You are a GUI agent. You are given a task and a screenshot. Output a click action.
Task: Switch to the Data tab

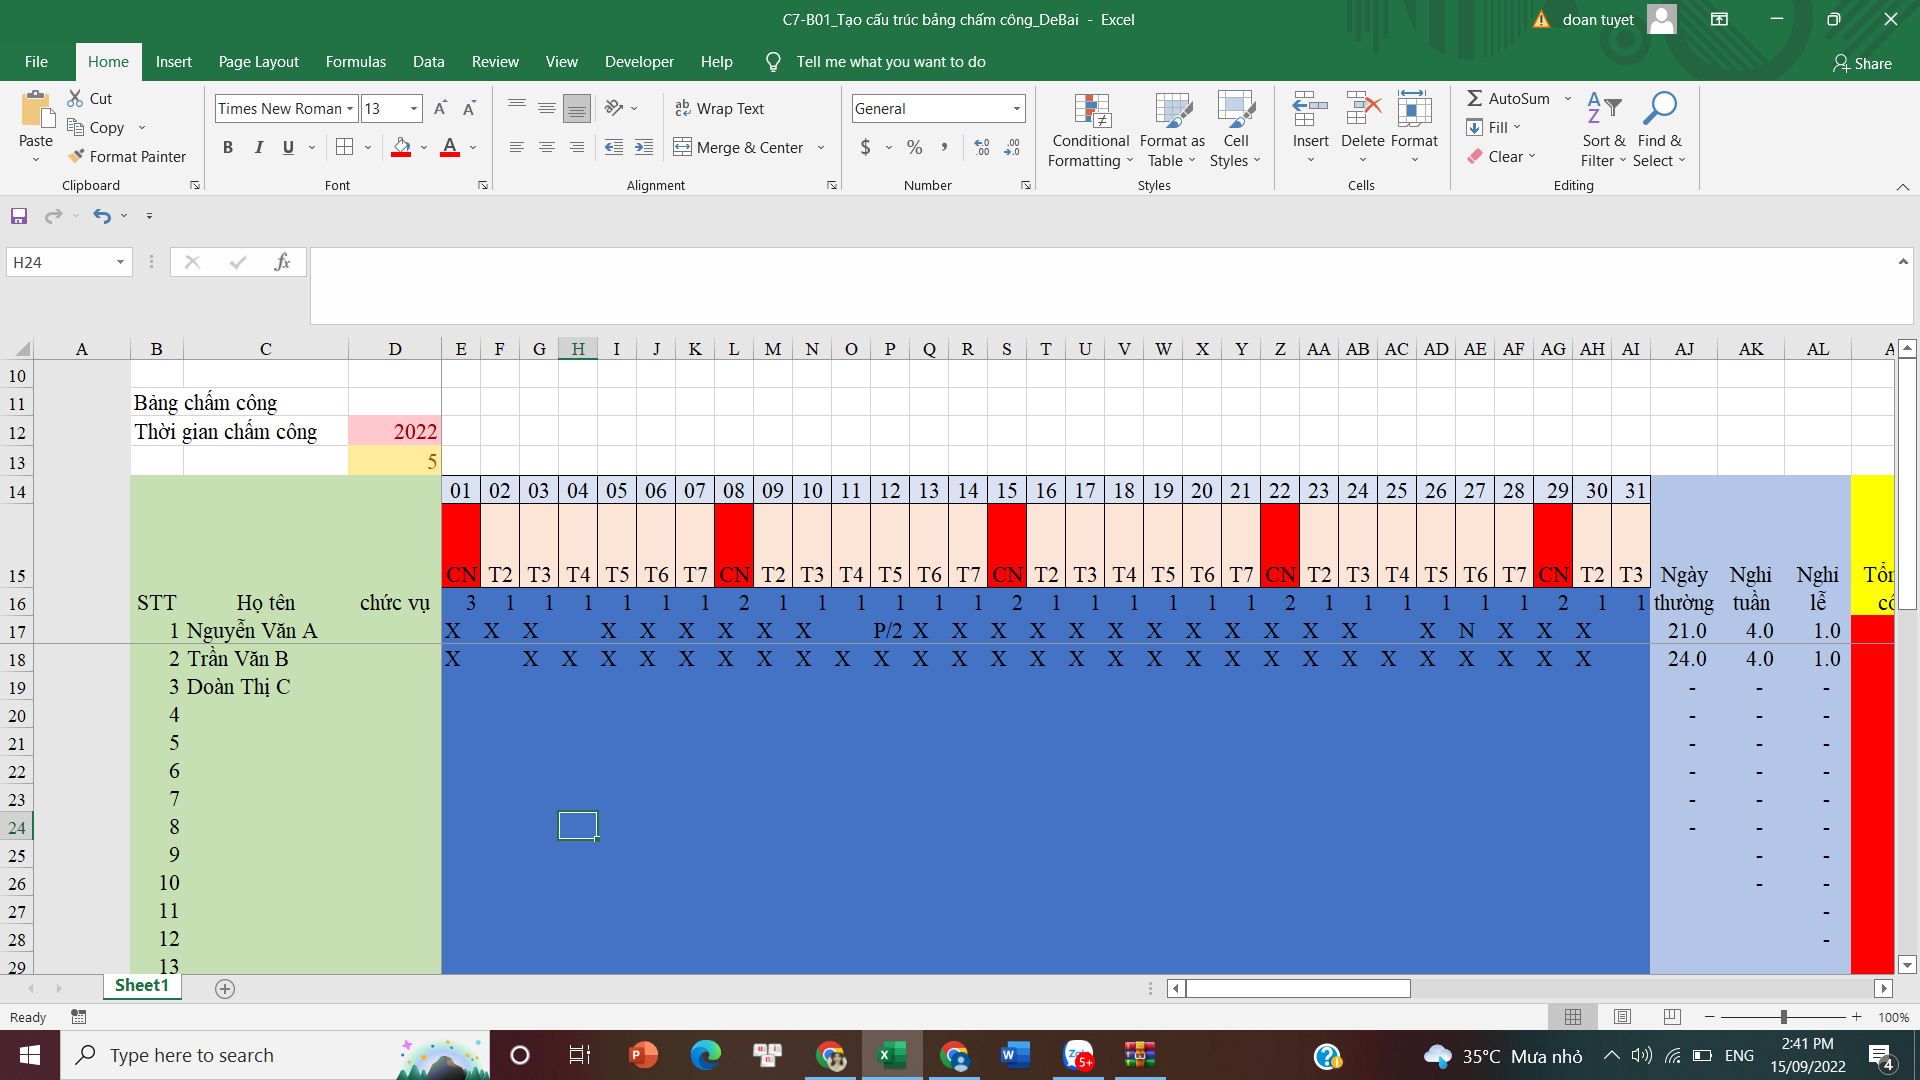coord(429,62)
